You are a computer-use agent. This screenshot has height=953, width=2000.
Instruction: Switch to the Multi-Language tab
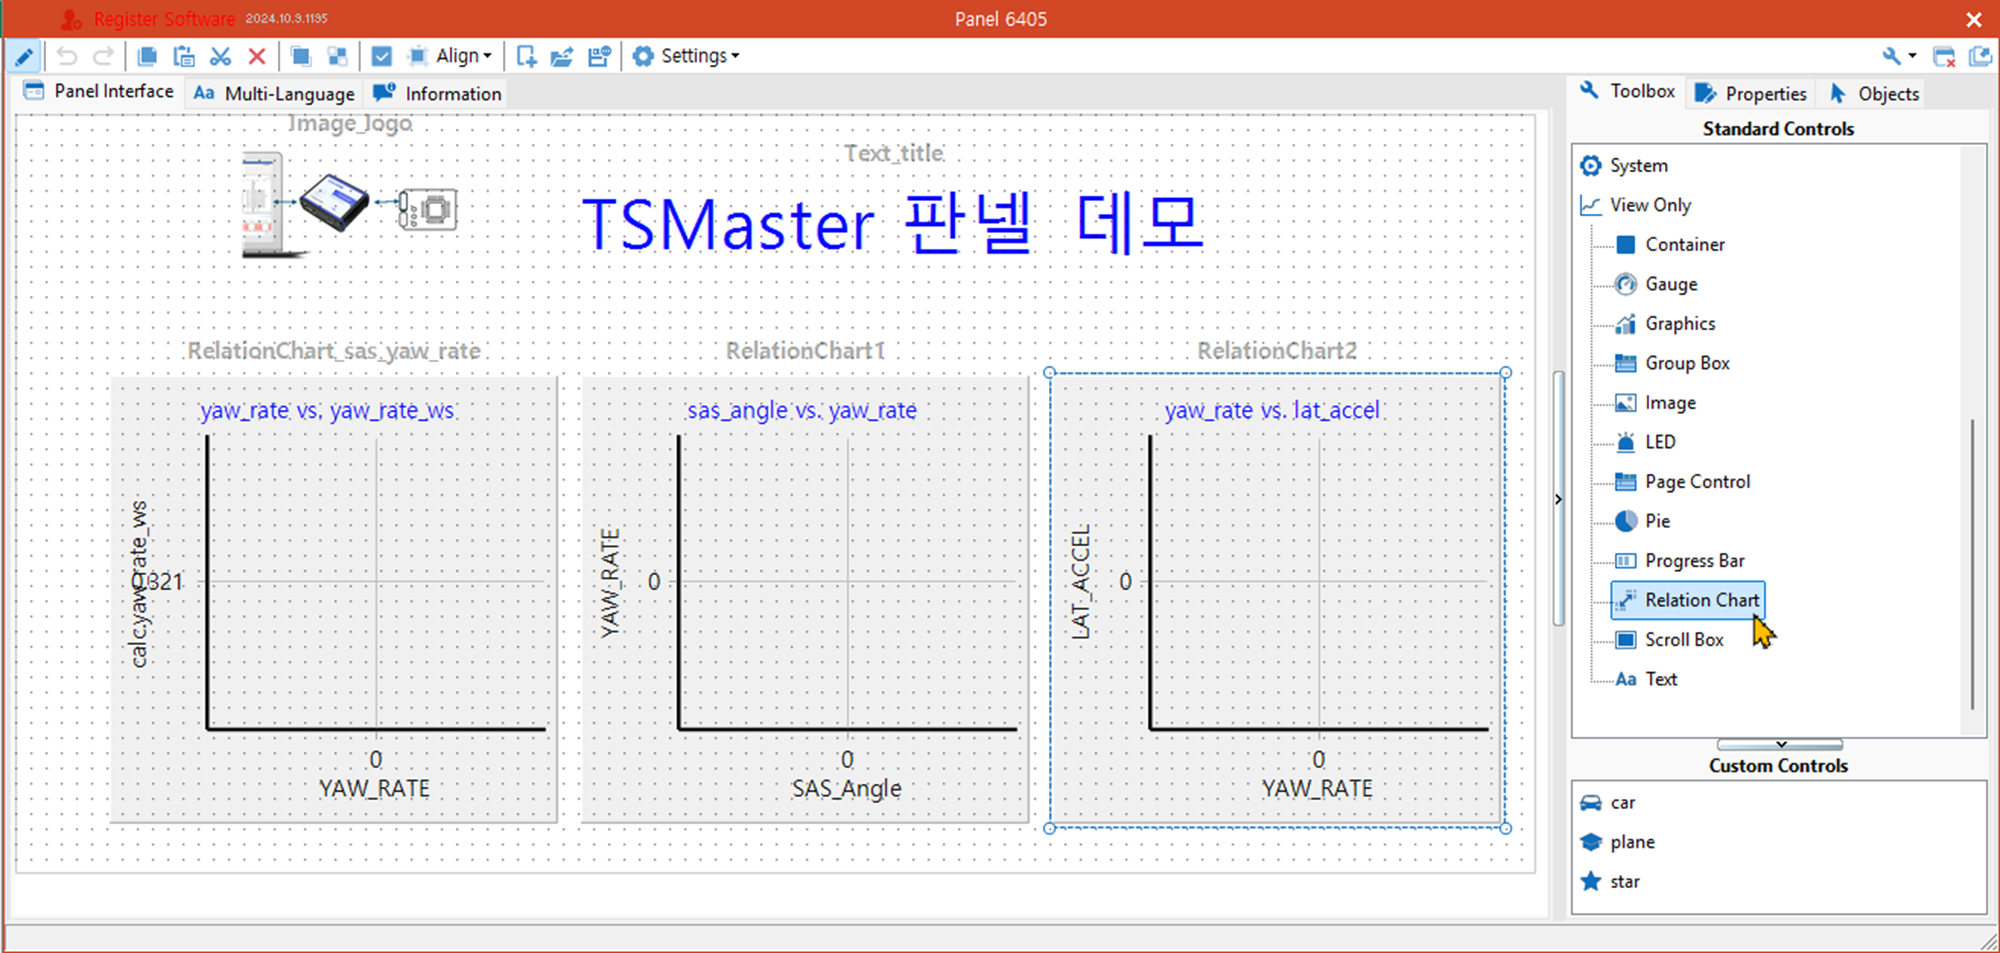tap(274, 93)
